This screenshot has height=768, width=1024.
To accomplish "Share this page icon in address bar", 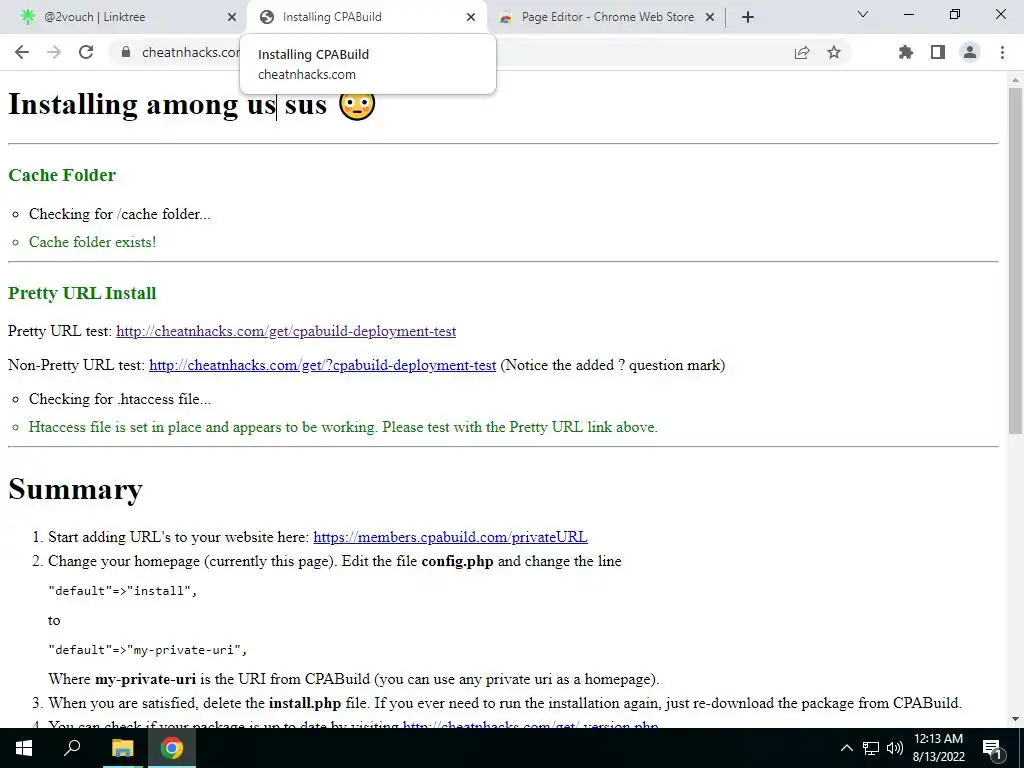I will pos(802,52).
